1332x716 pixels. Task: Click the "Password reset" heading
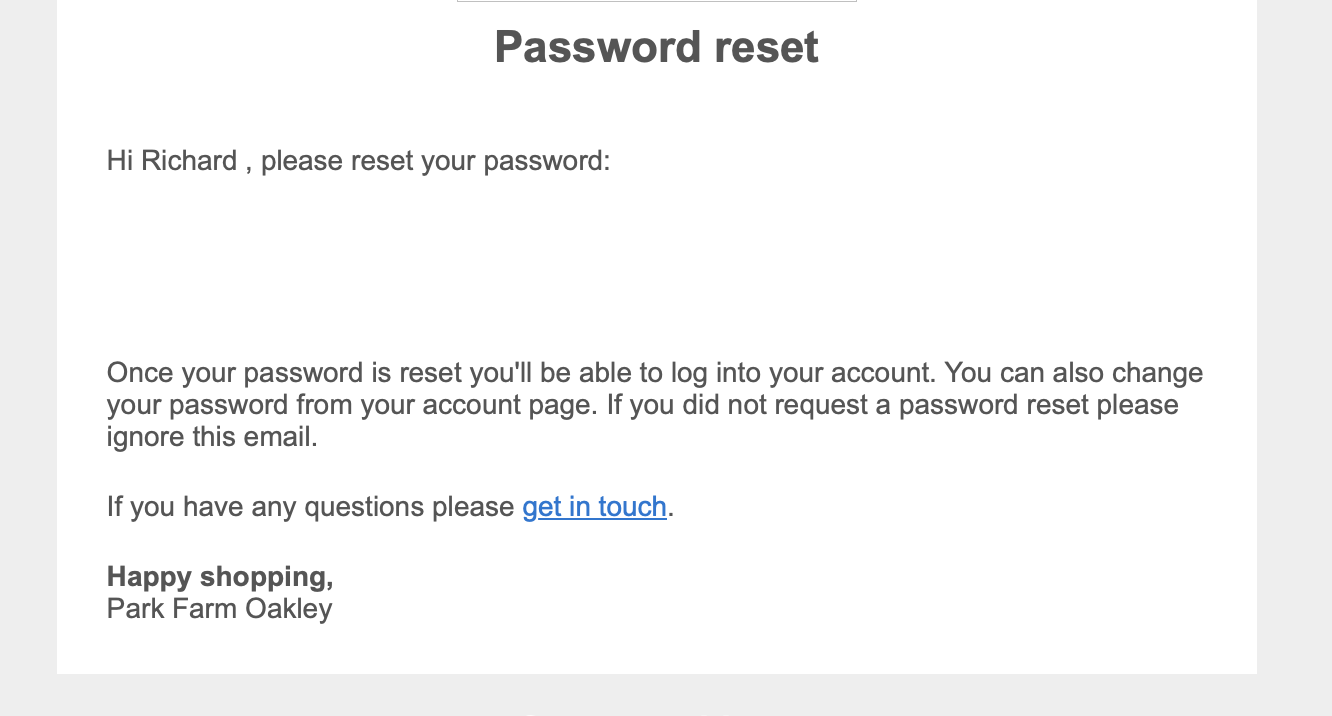(x=656, y=47)
